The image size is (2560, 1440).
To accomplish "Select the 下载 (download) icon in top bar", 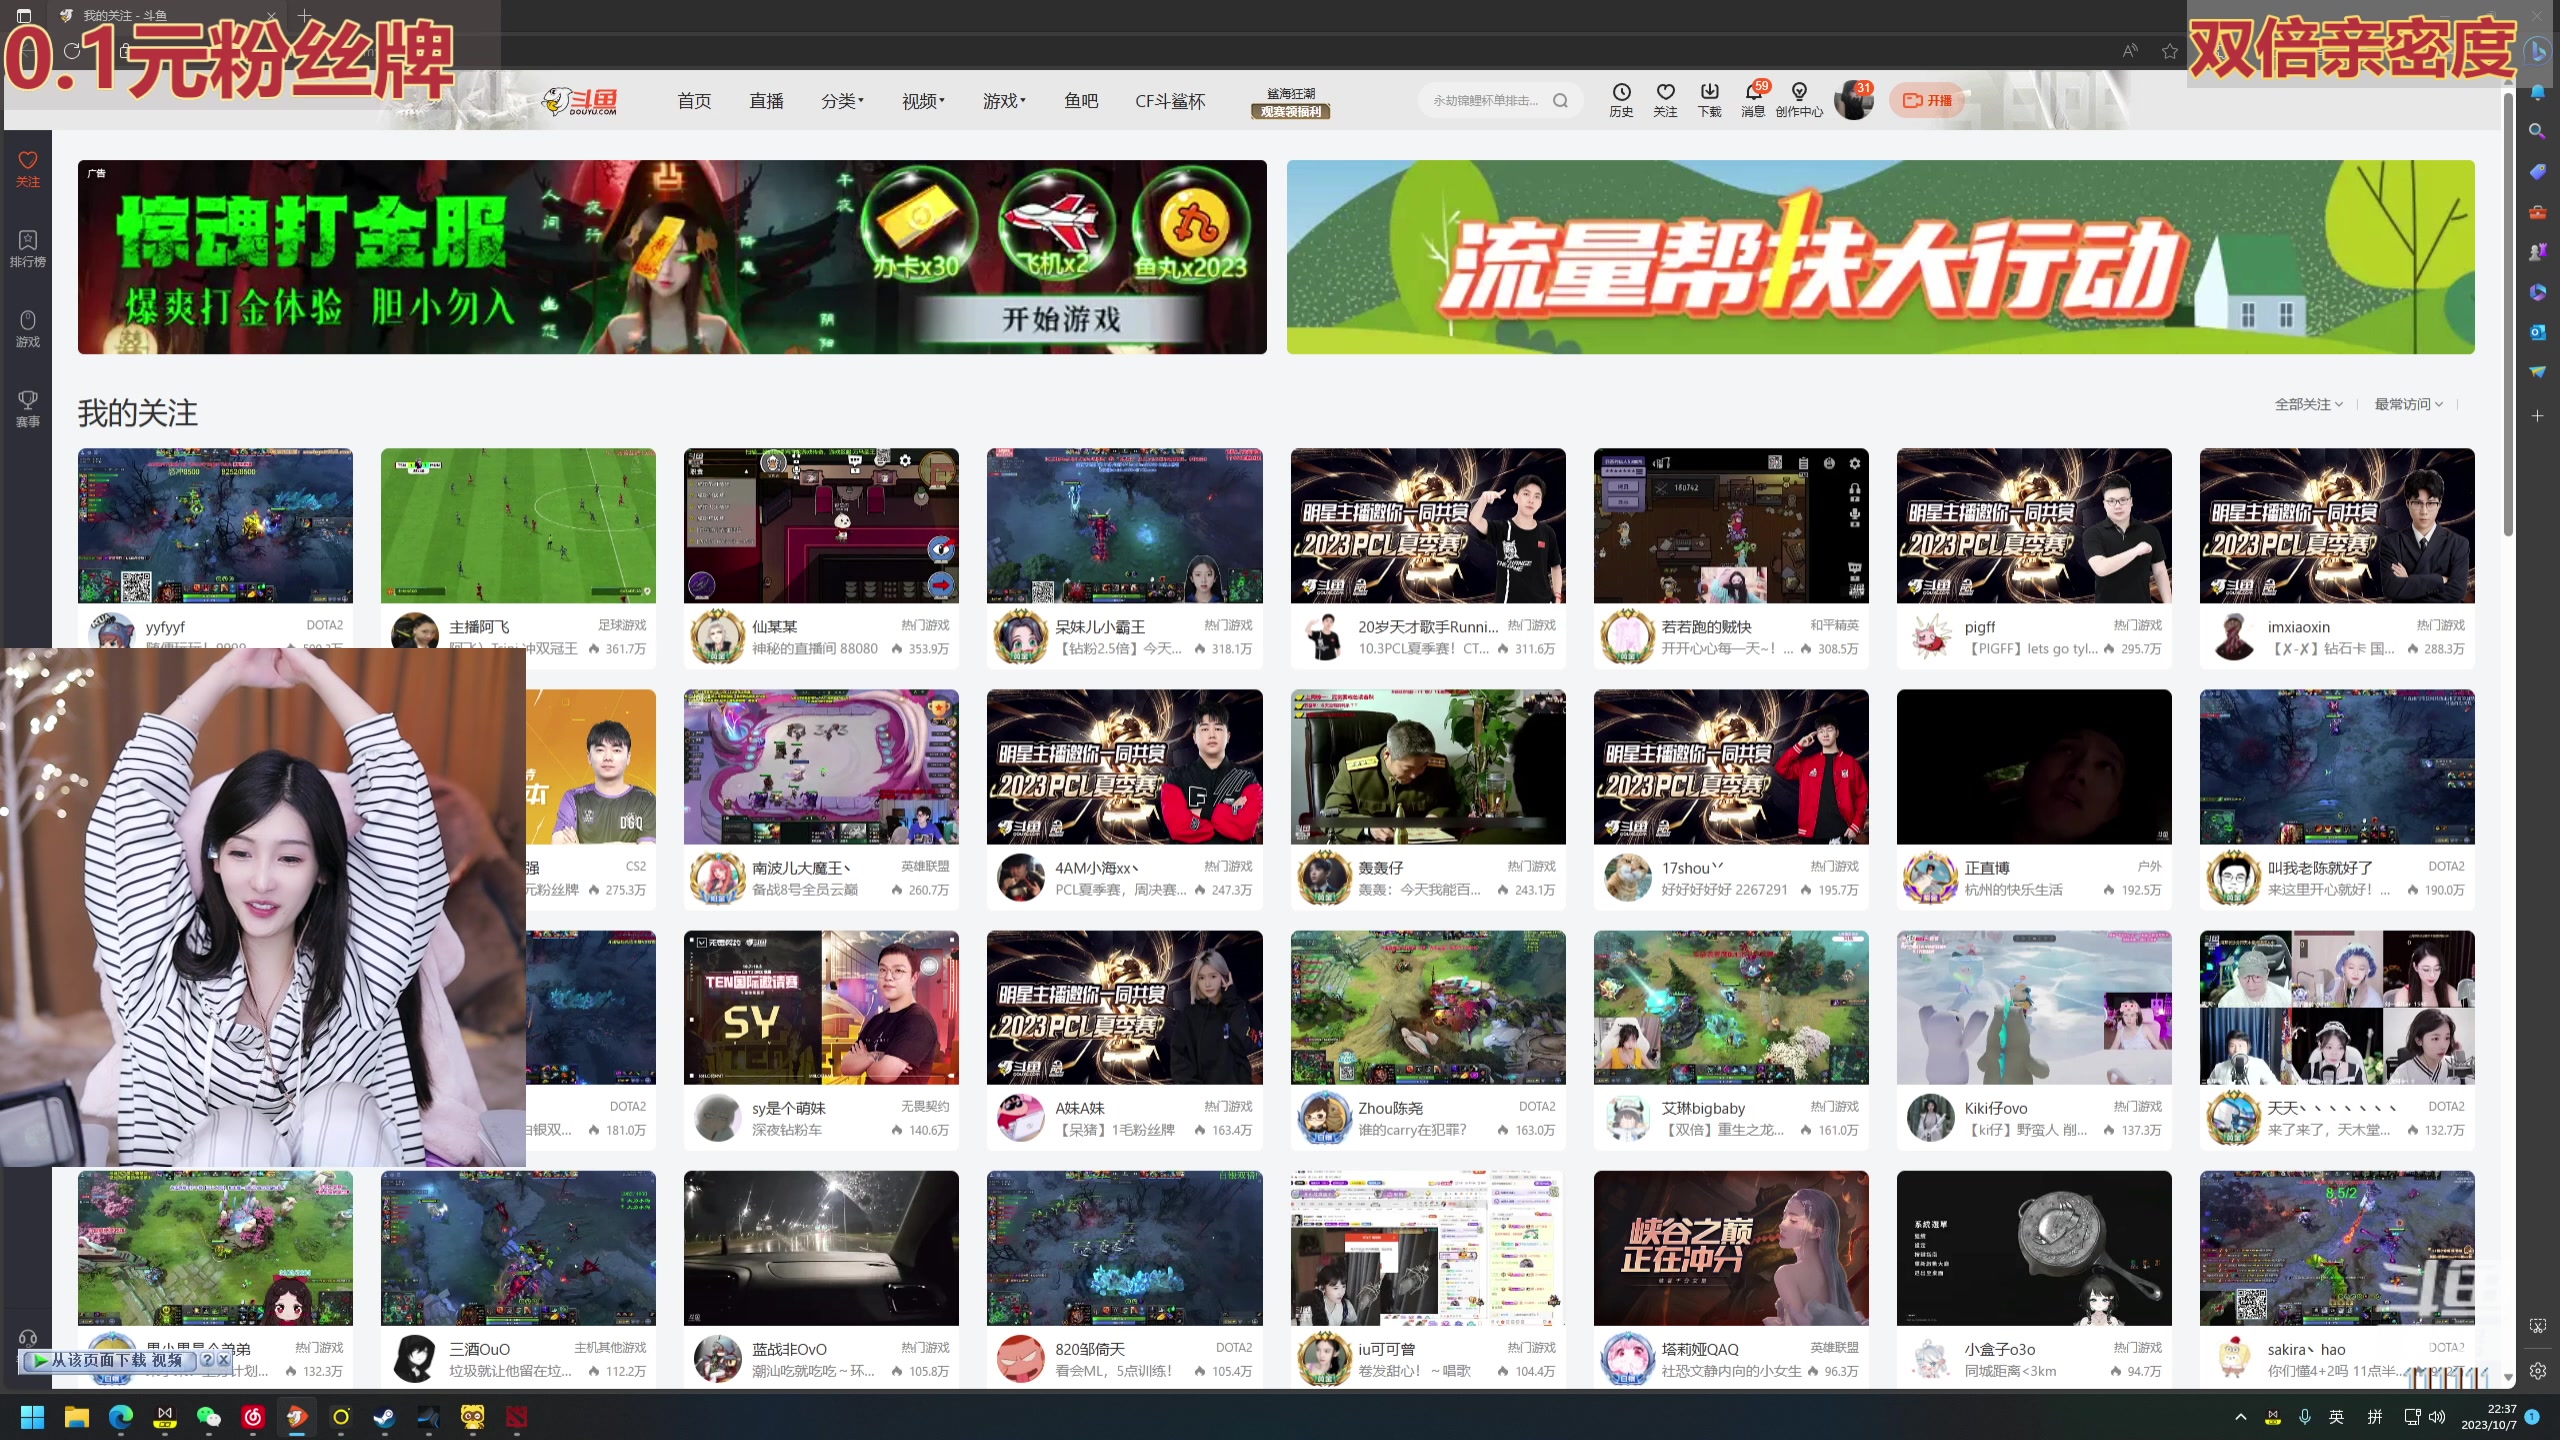I will point(1709,100).
